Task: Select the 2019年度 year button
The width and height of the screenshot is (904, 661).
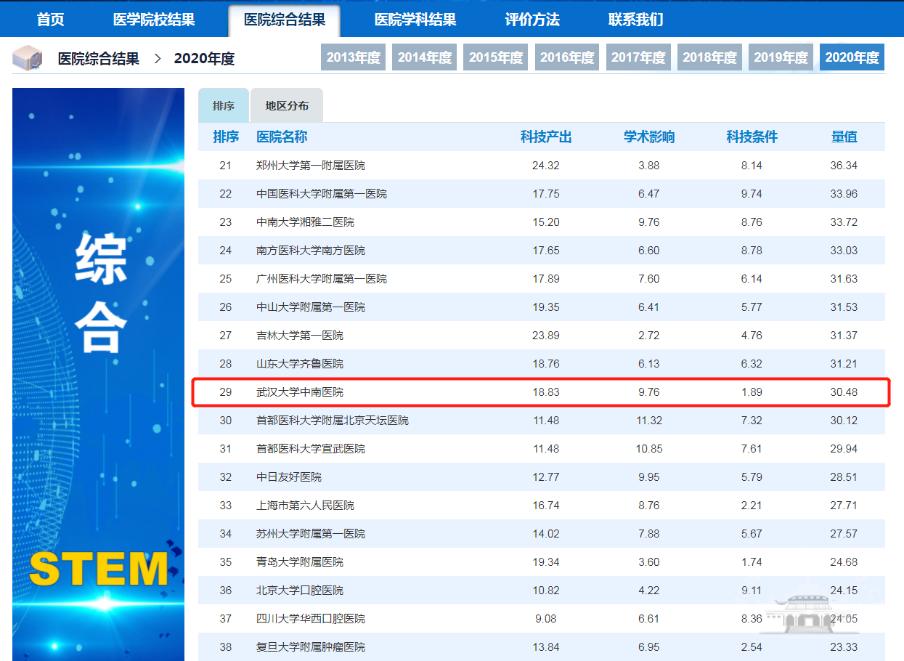Action: [x=780, y=58]
